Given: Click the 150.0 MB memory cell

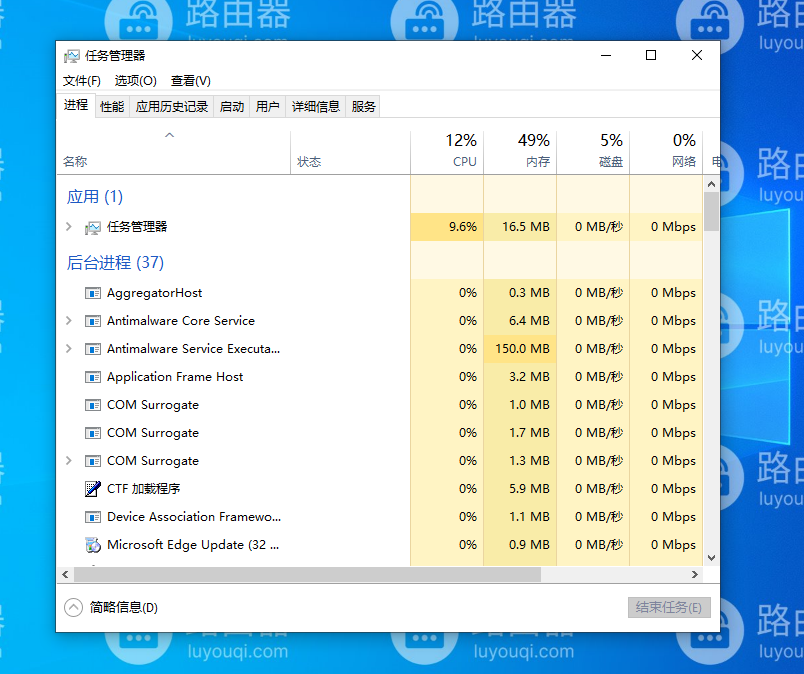Looking at the screenshot, I should tap(520, 349).
